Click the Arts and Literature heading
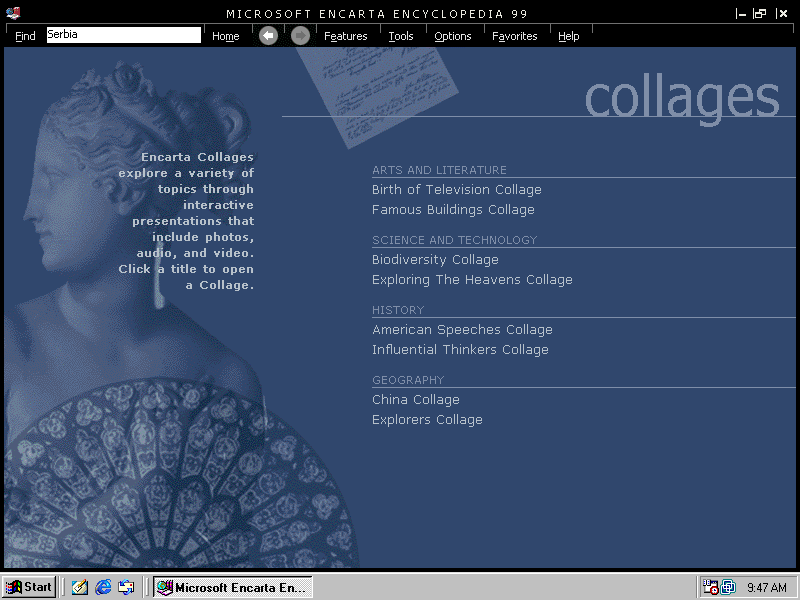This screenshot has height=600, width=800. [439, 170]
